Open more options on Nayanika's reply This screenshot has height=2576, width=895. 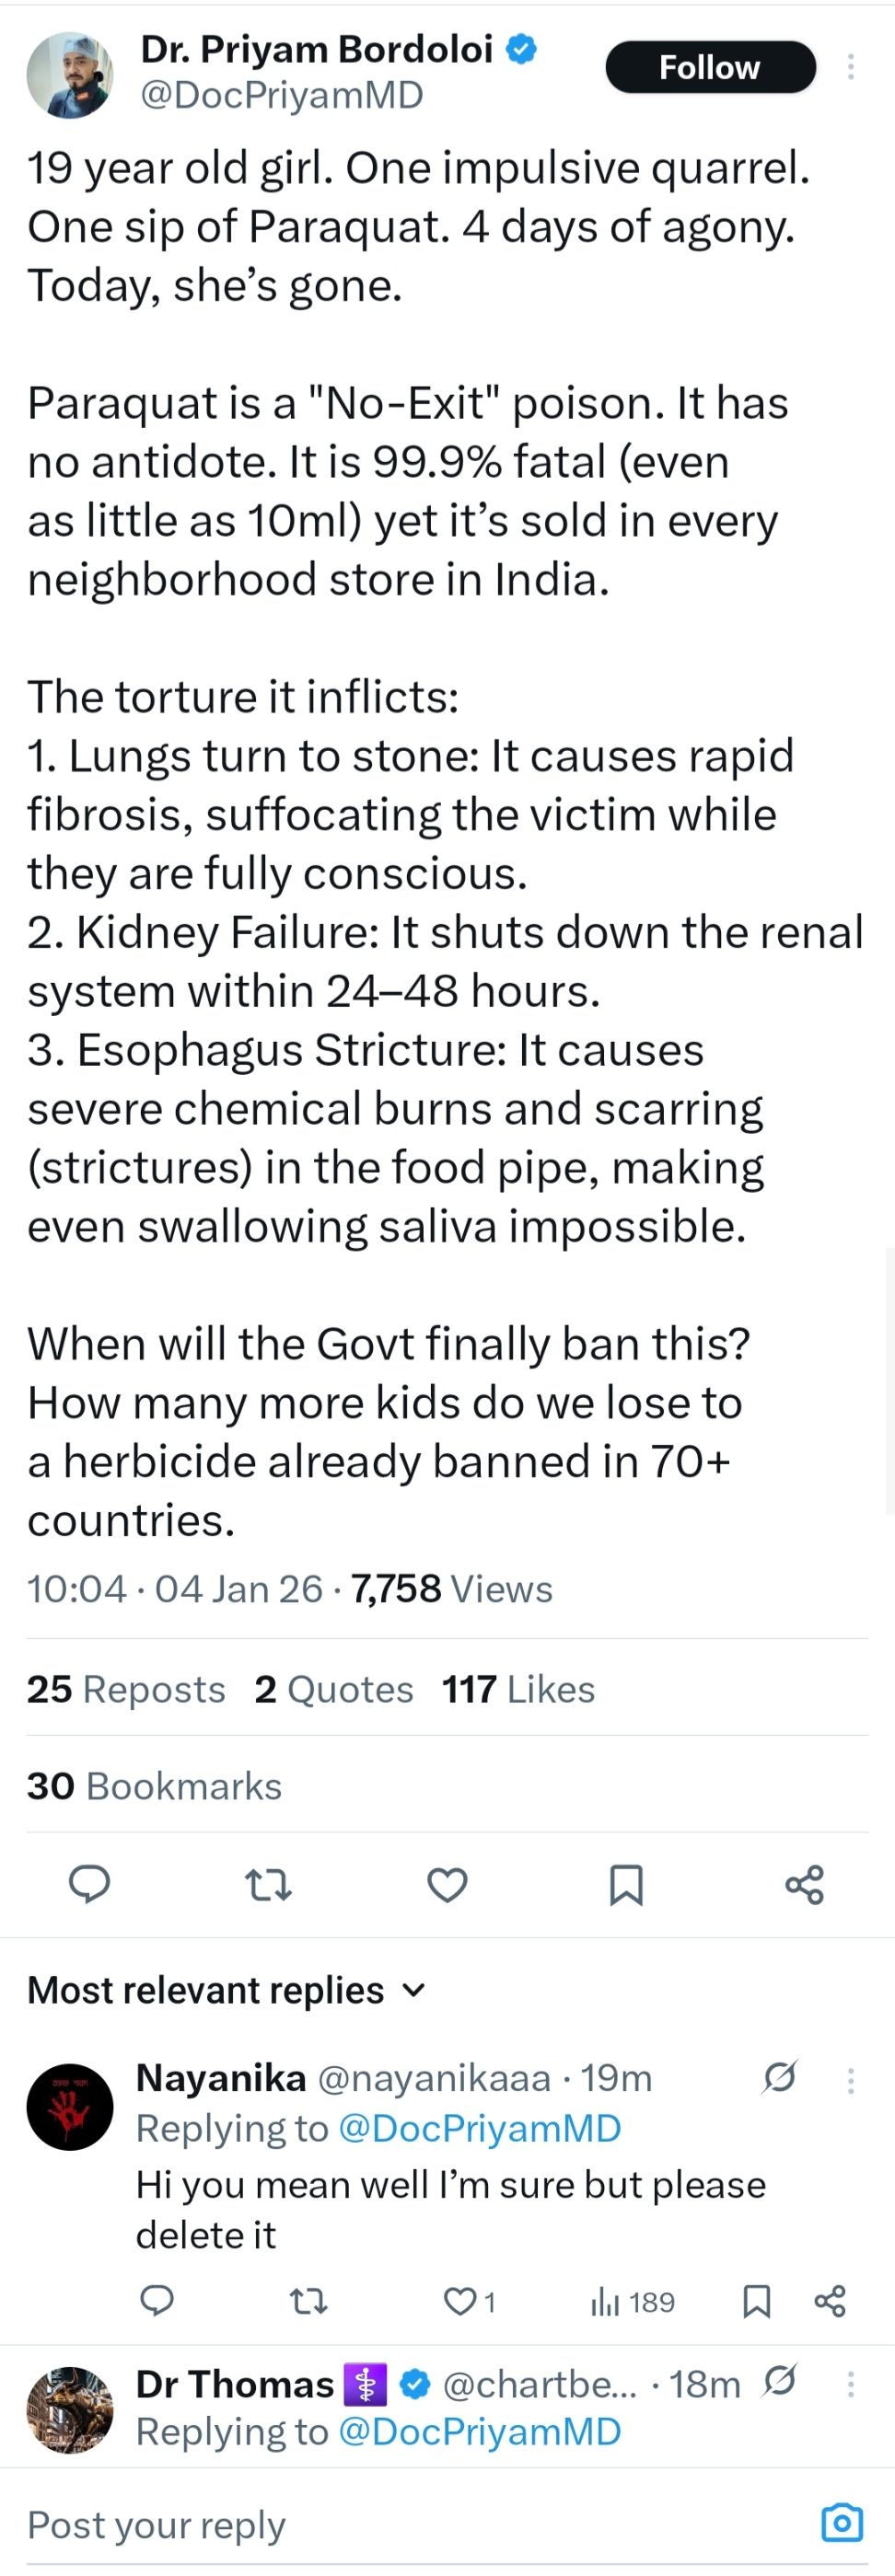850,2081
